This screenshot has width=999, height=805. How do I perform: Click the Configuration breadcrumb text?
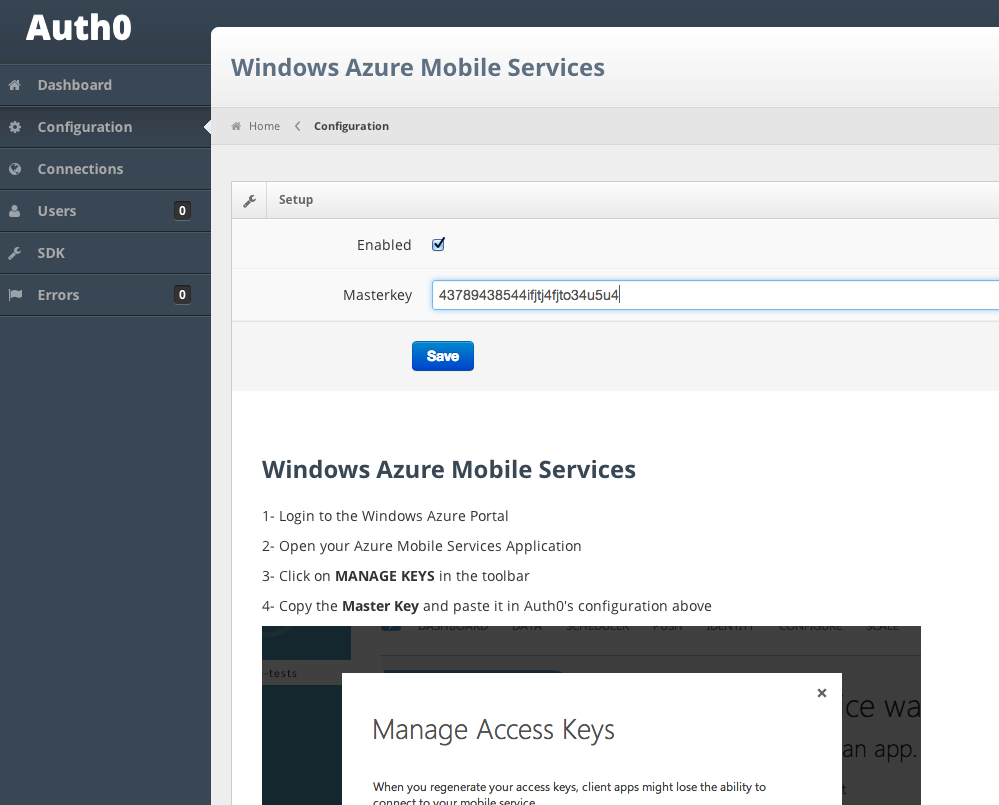click(351, 126)
